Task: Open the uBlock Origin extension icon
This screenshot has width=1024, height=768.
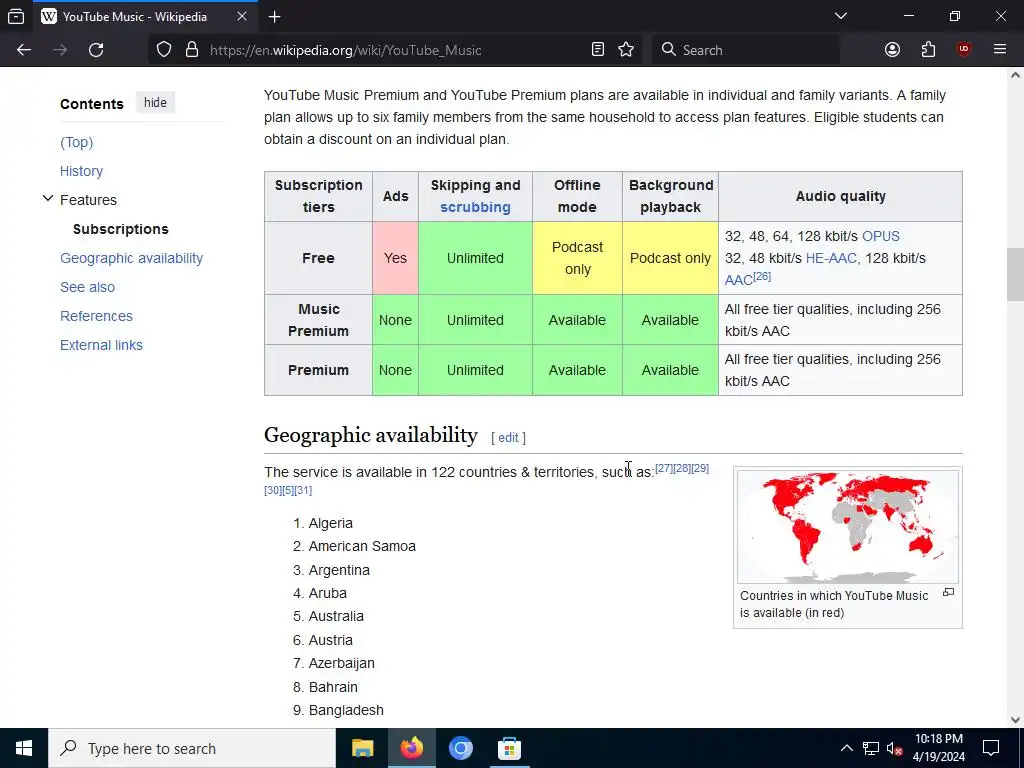Action: [964, 50]
